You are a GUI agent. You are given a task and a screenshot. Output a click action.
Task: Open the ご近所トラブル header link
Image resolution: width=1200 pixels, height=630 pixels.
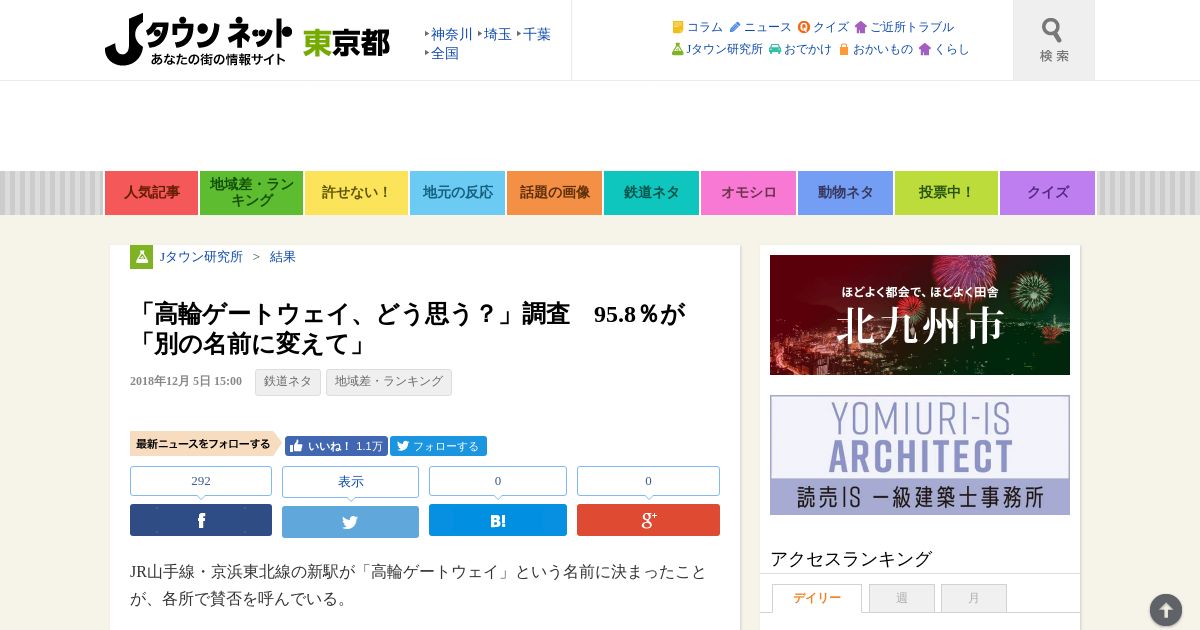[x=904, y=27]
